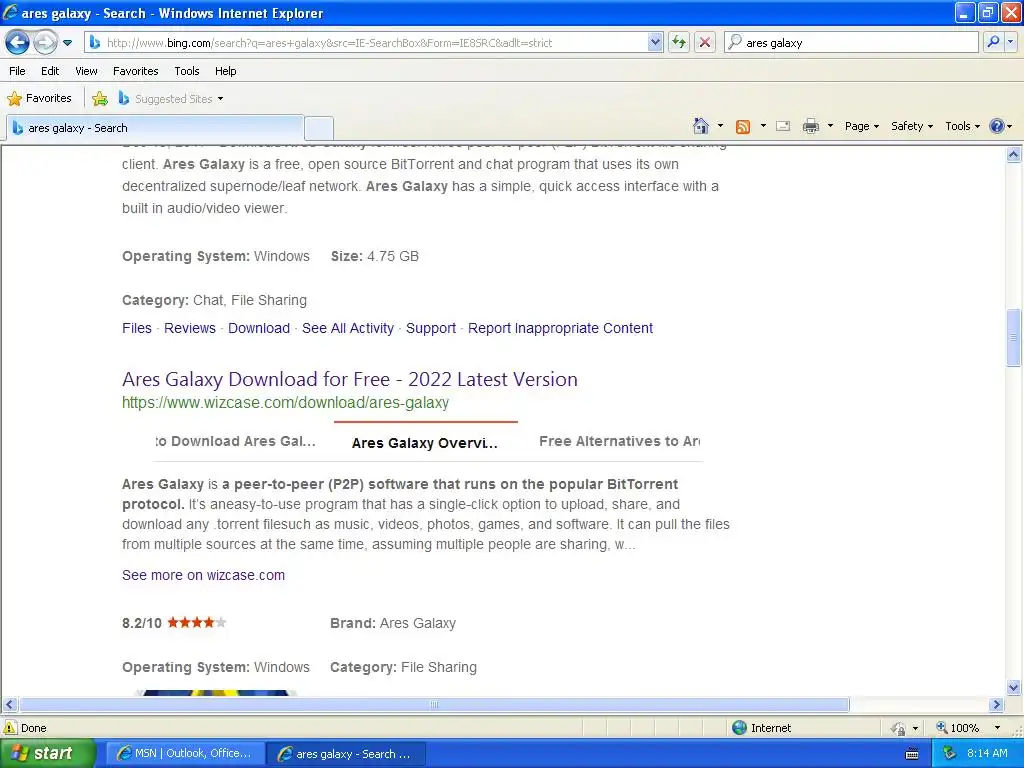Click the Protected Mode lock icon

click(x=899, y=728)
